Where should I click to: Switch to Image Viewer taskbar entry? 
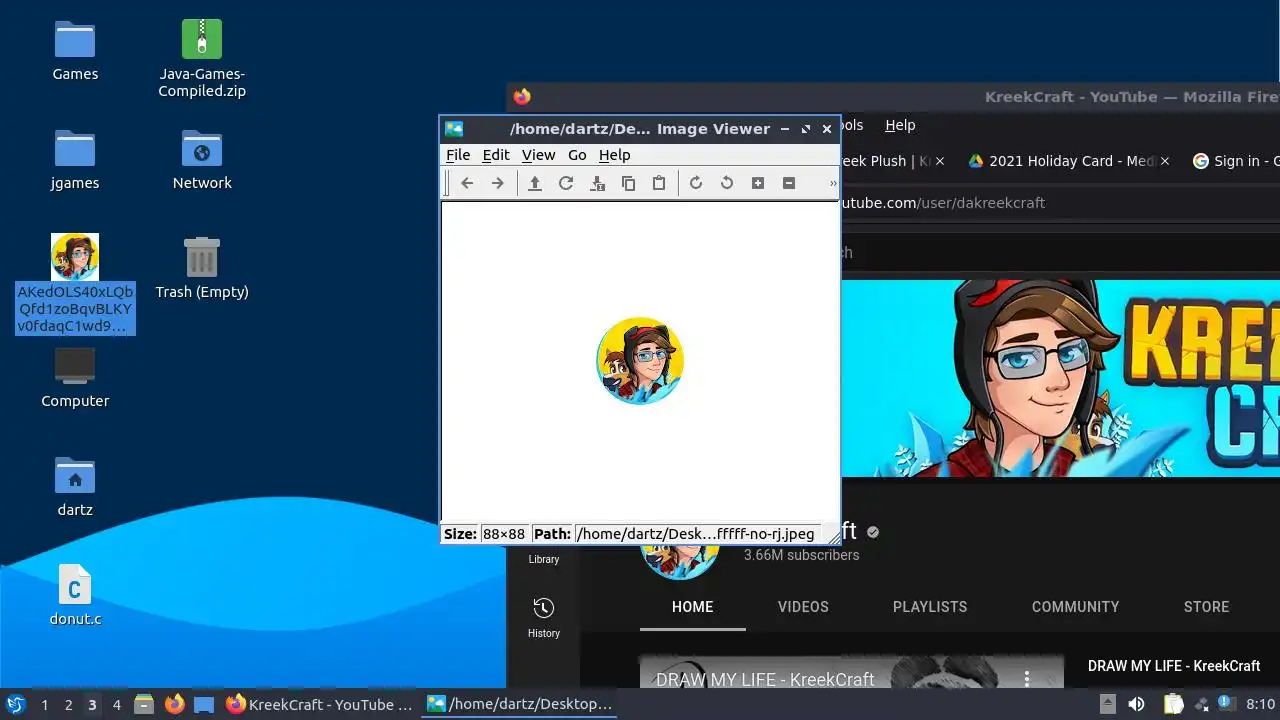(x=520, y=704)
